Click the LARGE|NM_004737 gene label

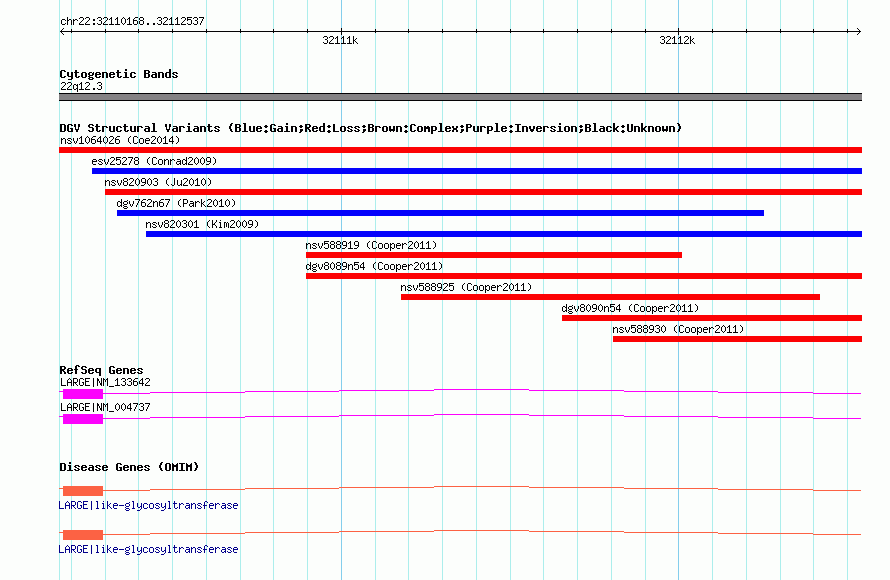coord(105,407)
